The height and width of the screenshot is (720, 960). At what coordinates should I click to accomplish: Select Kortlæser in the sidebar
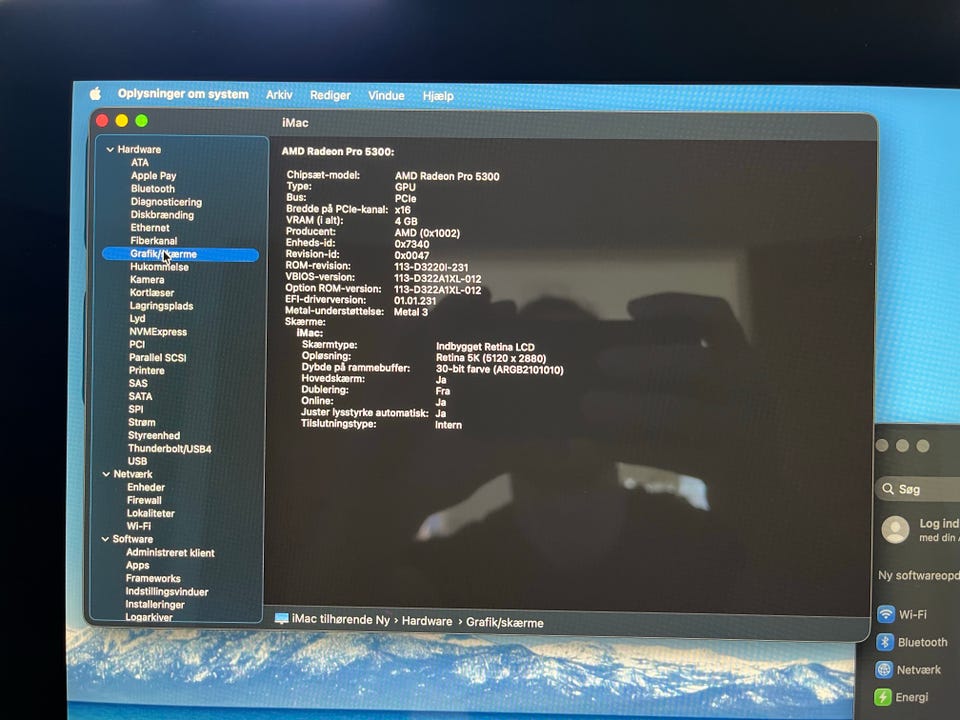tap(152, 293)
